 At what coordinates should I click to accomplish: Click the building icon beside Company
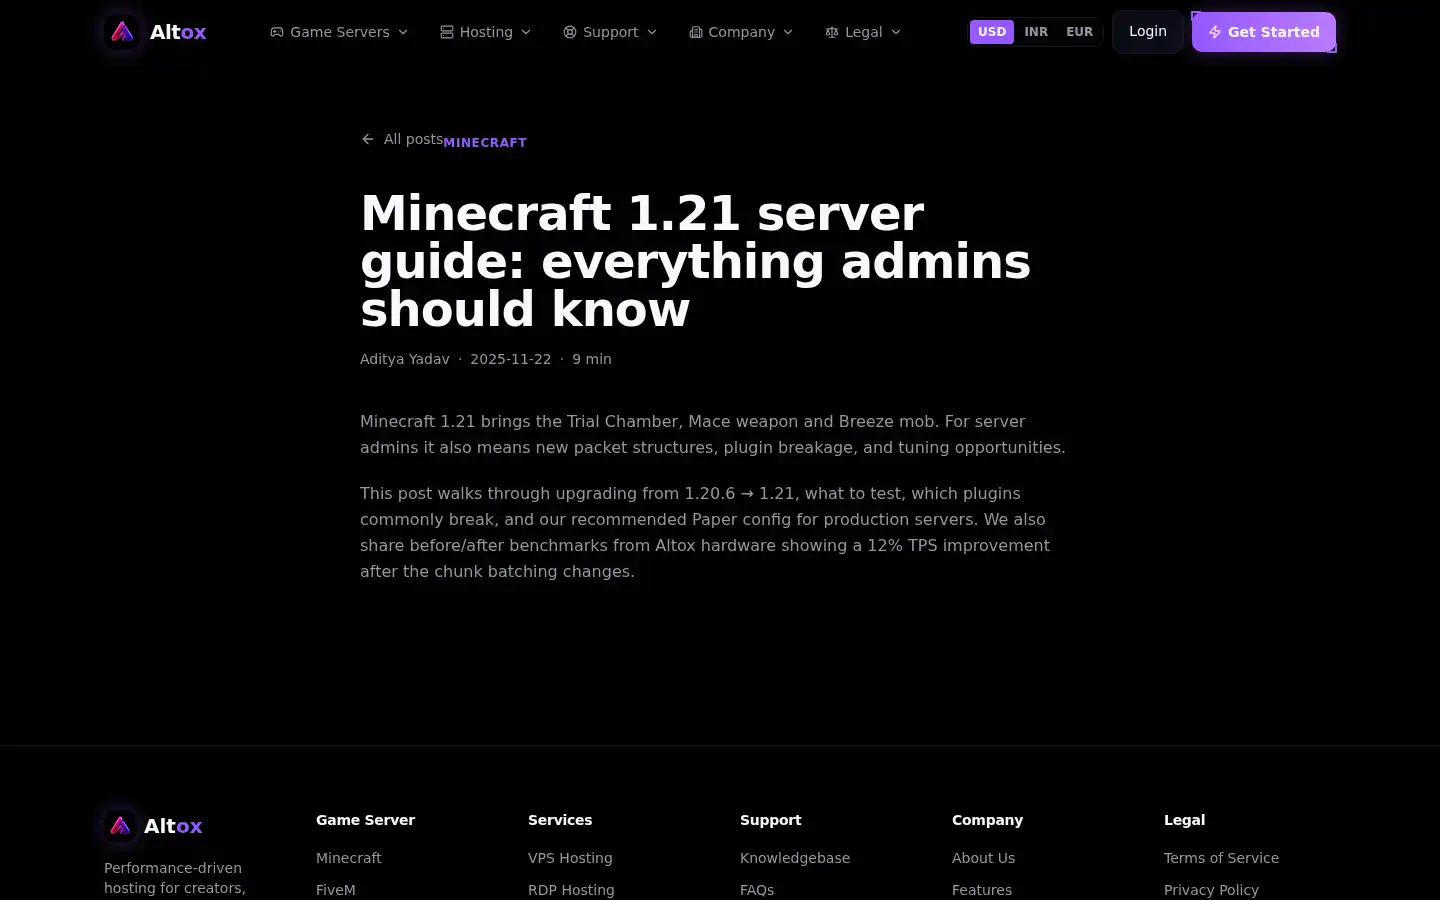696,32
